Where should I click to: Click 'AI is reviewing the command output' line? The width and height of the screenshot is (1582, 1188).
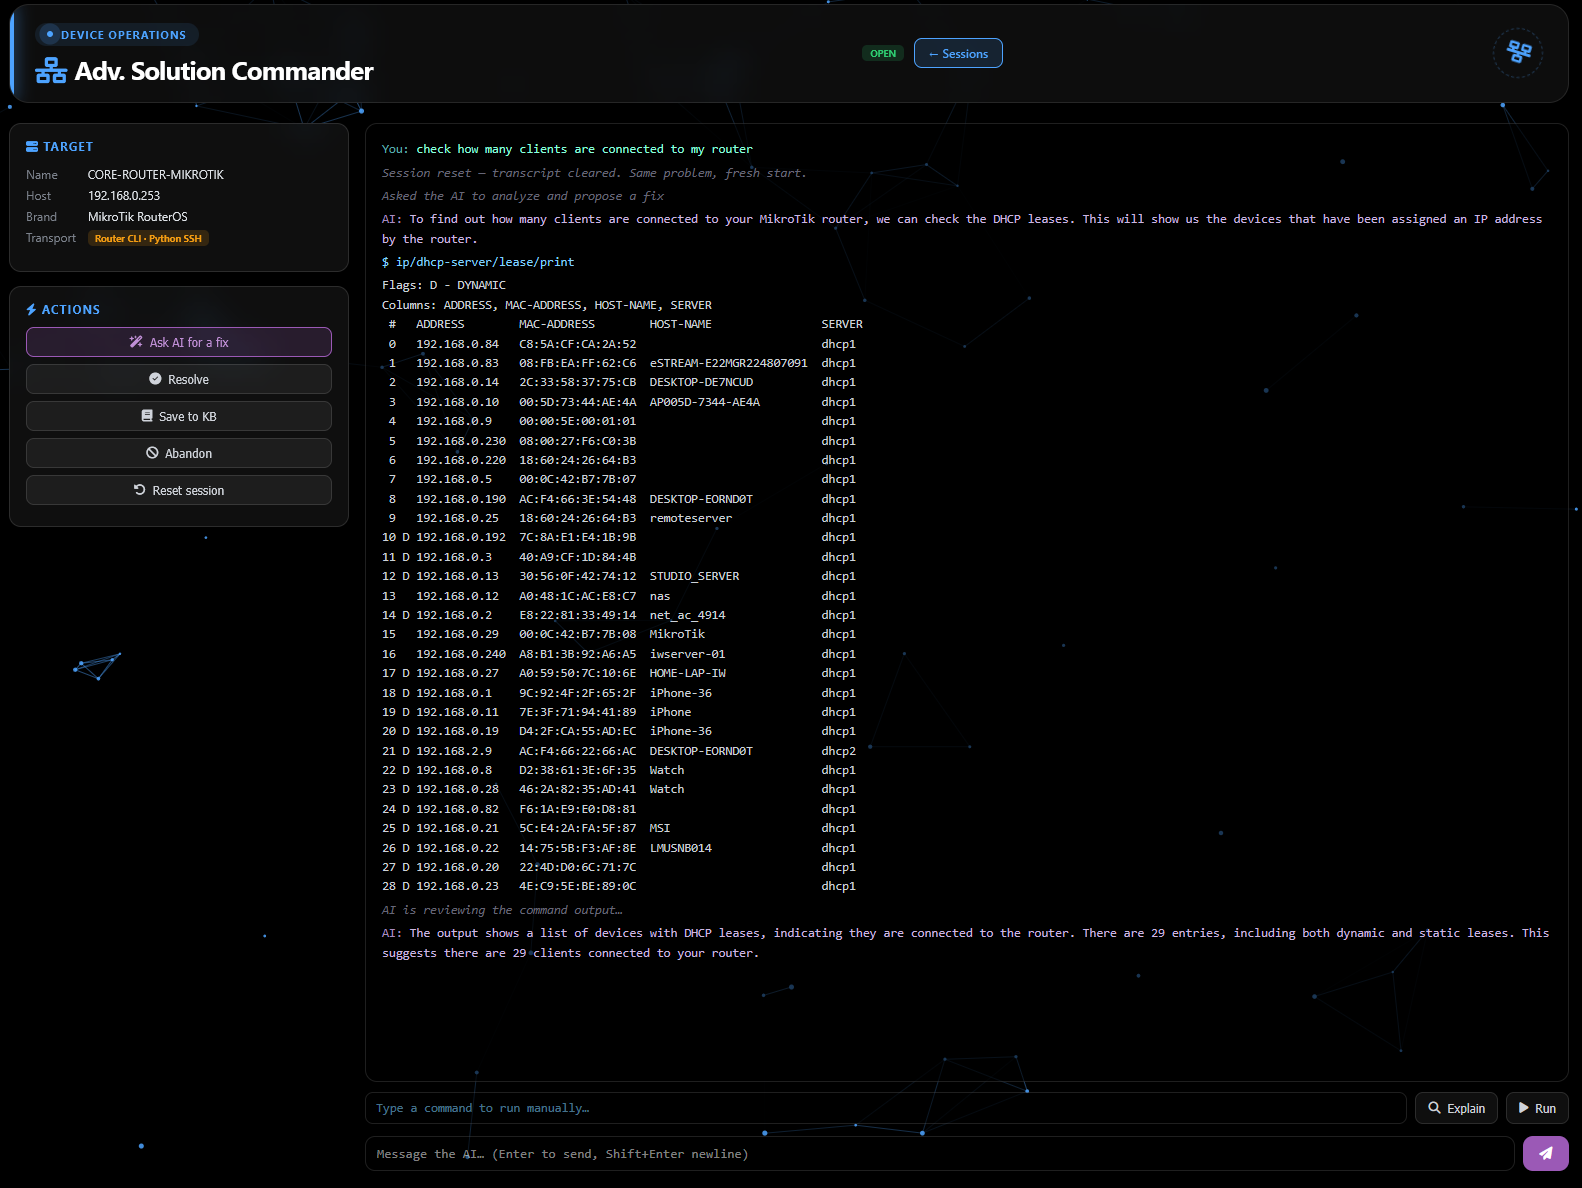coord(502,910)
